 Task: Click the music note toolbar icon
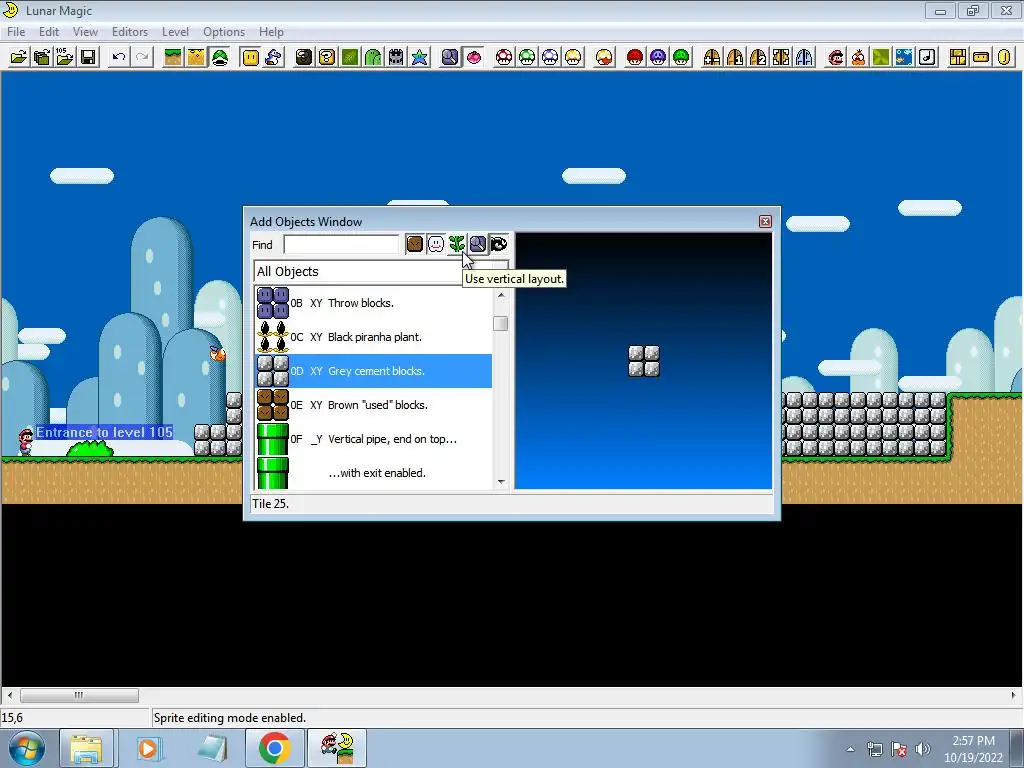[x=927, y=57]
